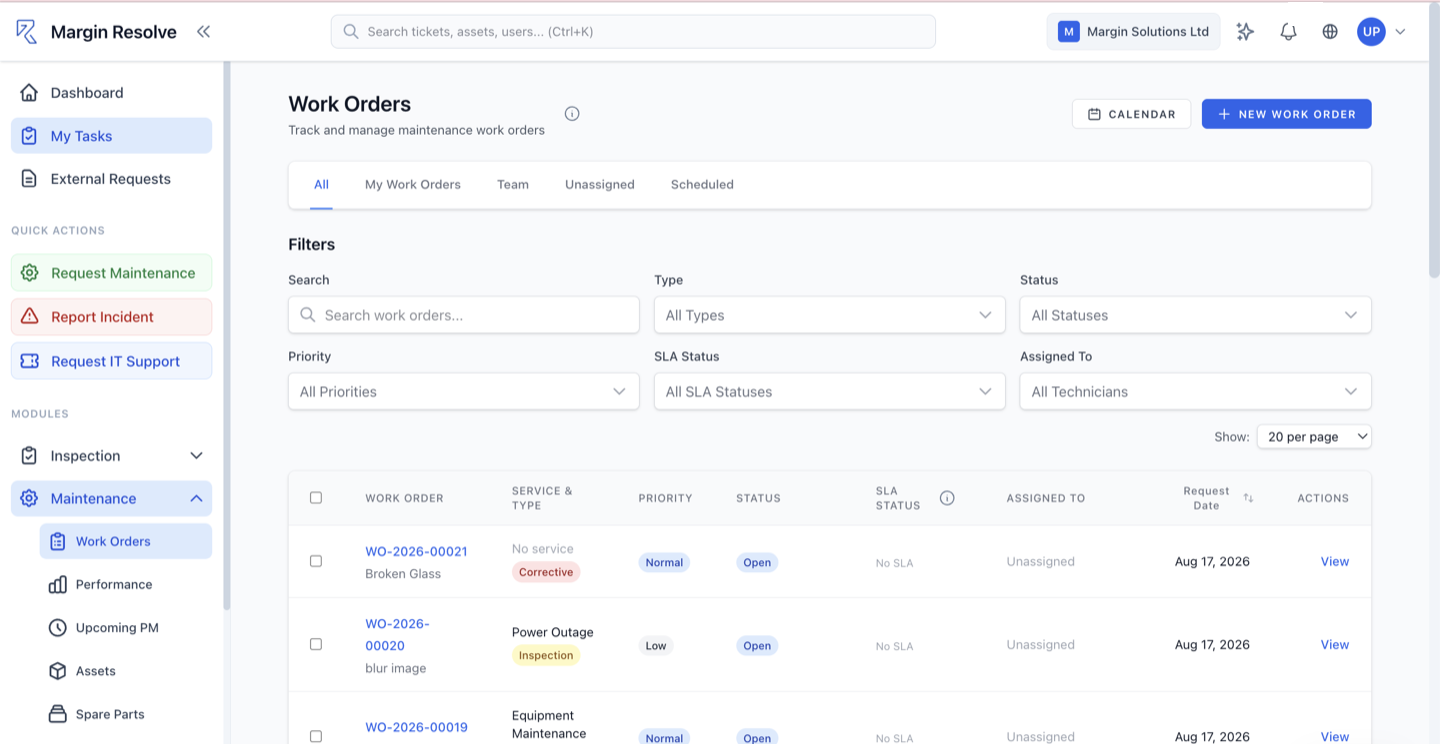Click the Report Incident warning triangle icon
This screenshot has height=744, width=1440.
[x=29, y=316]
